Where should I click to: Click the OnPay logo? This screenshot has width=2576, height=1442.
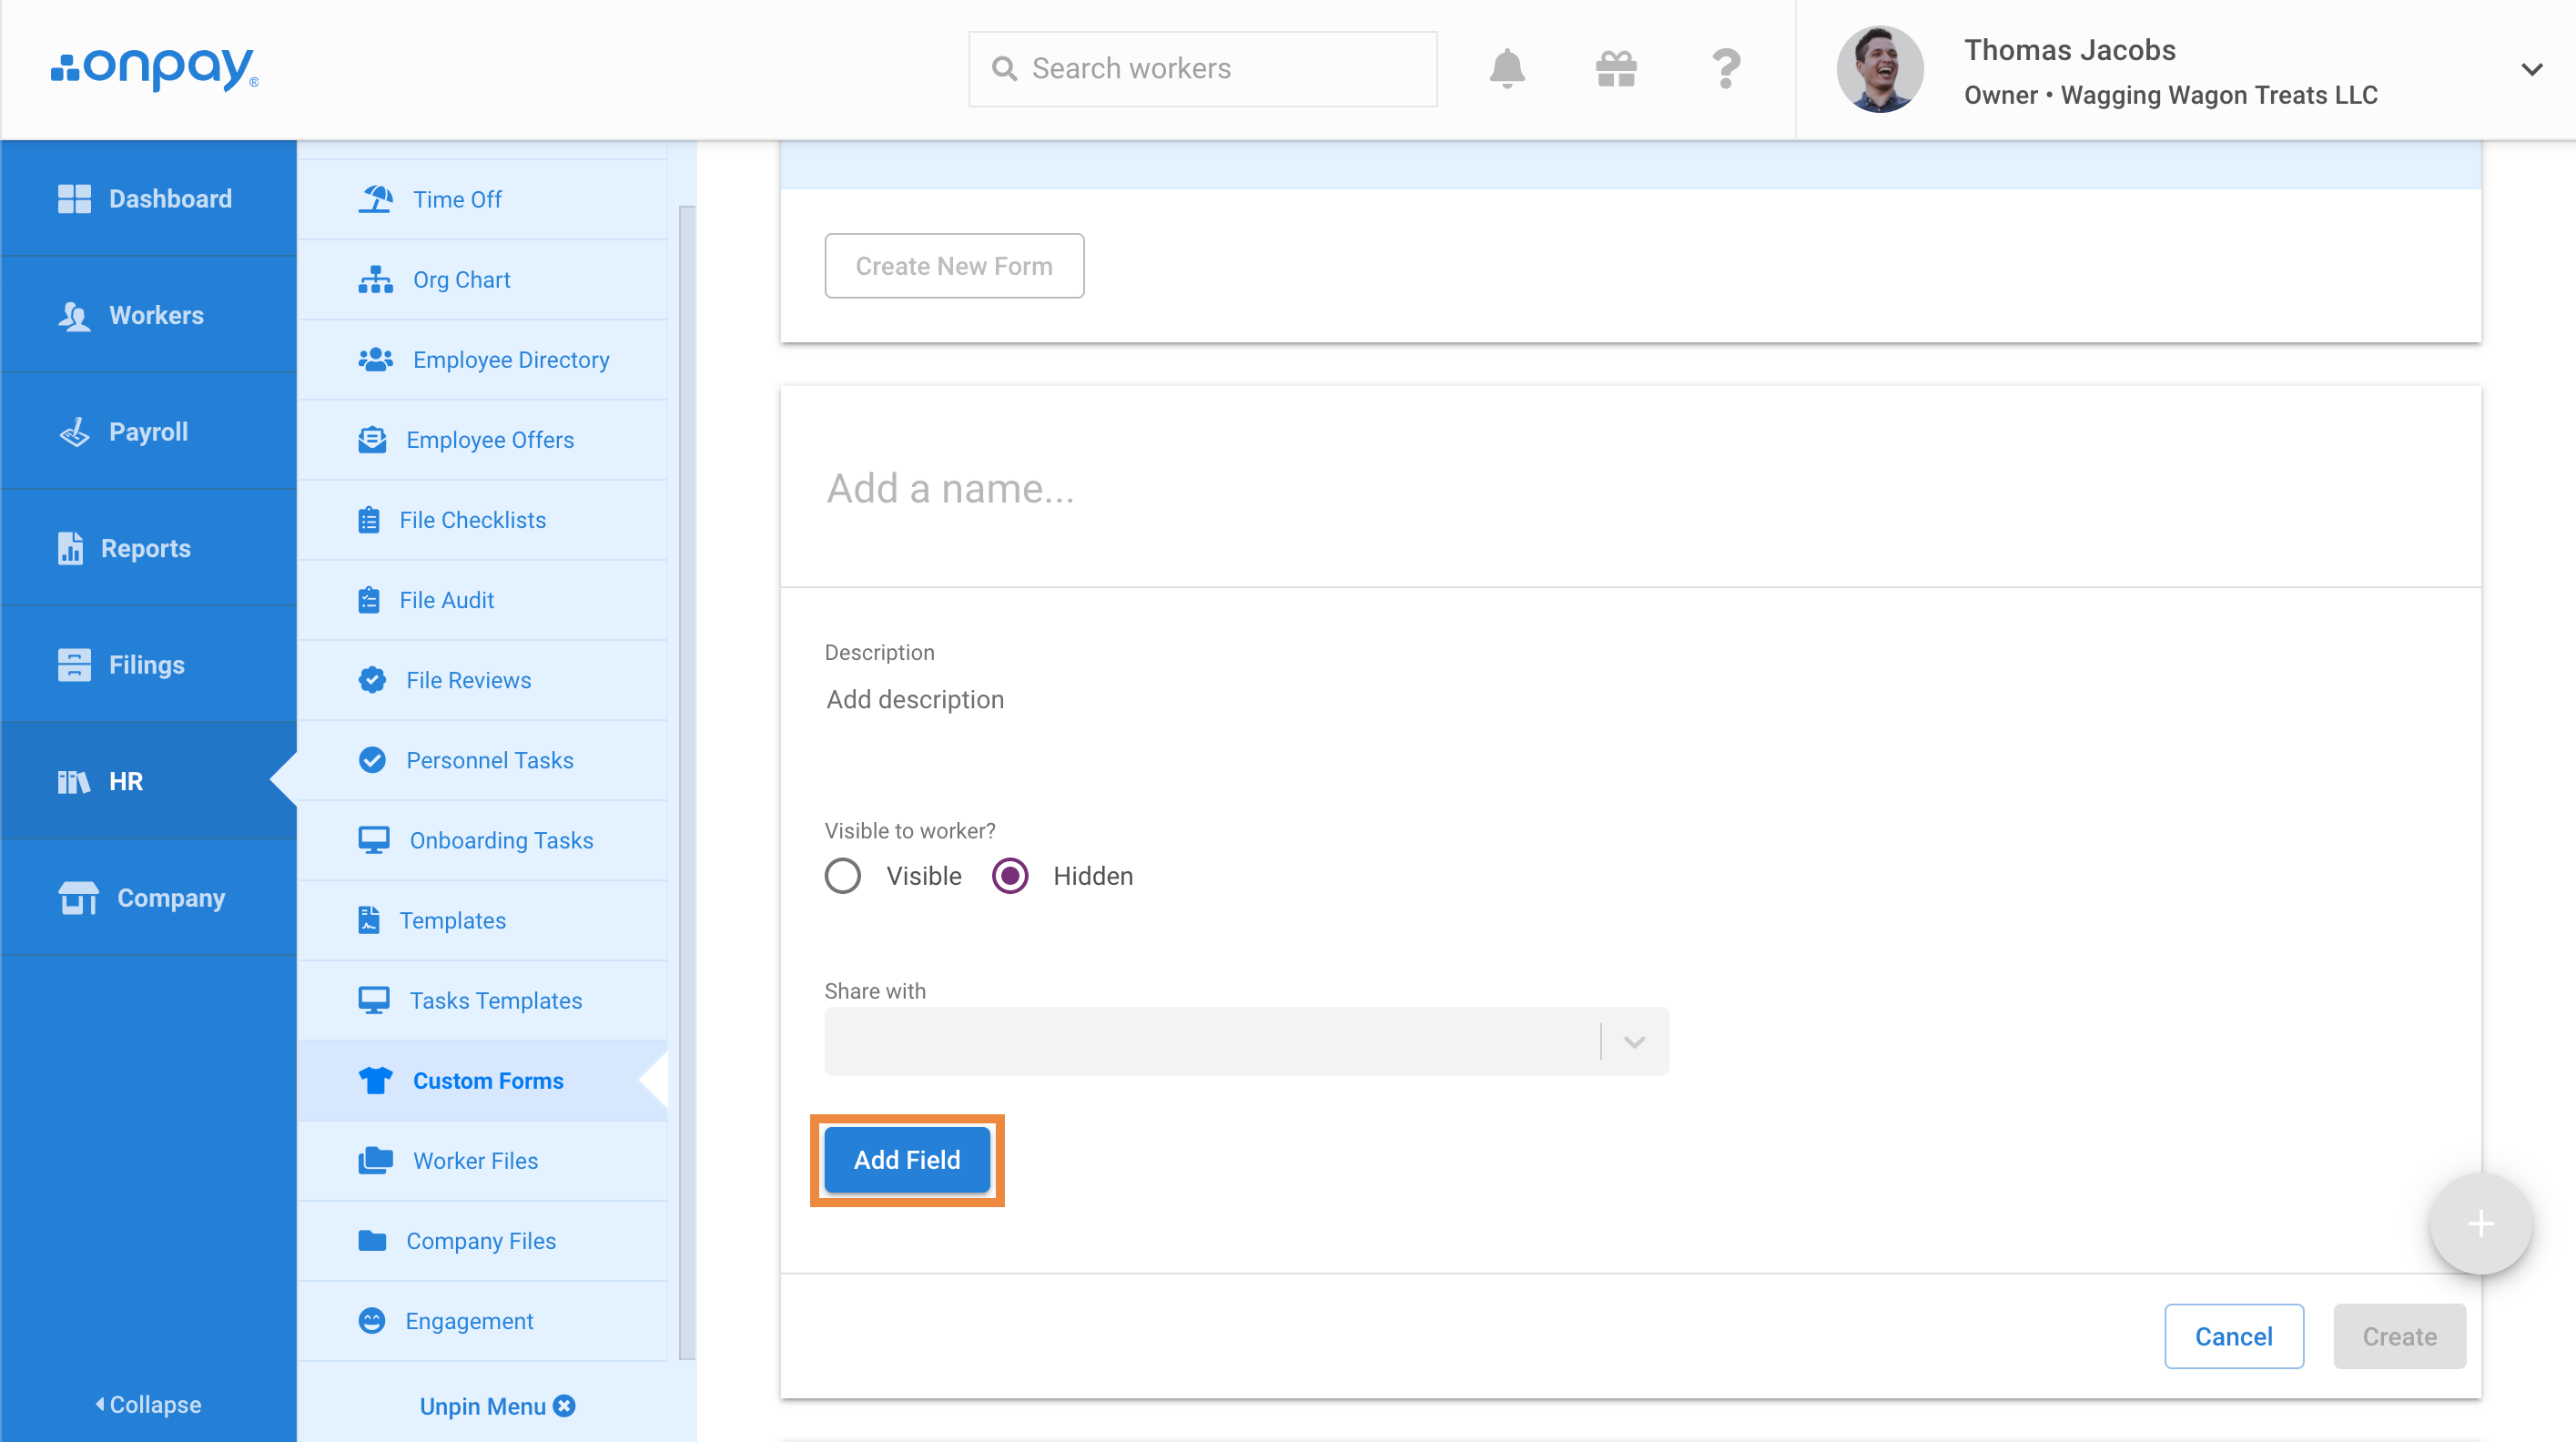155,68
